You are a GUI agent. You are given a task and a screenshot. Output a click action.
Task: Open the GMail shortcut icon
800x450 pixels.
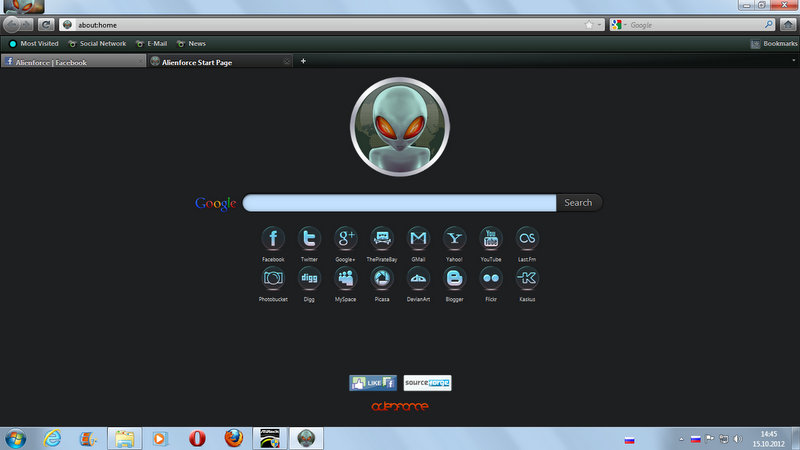(418, 238)
